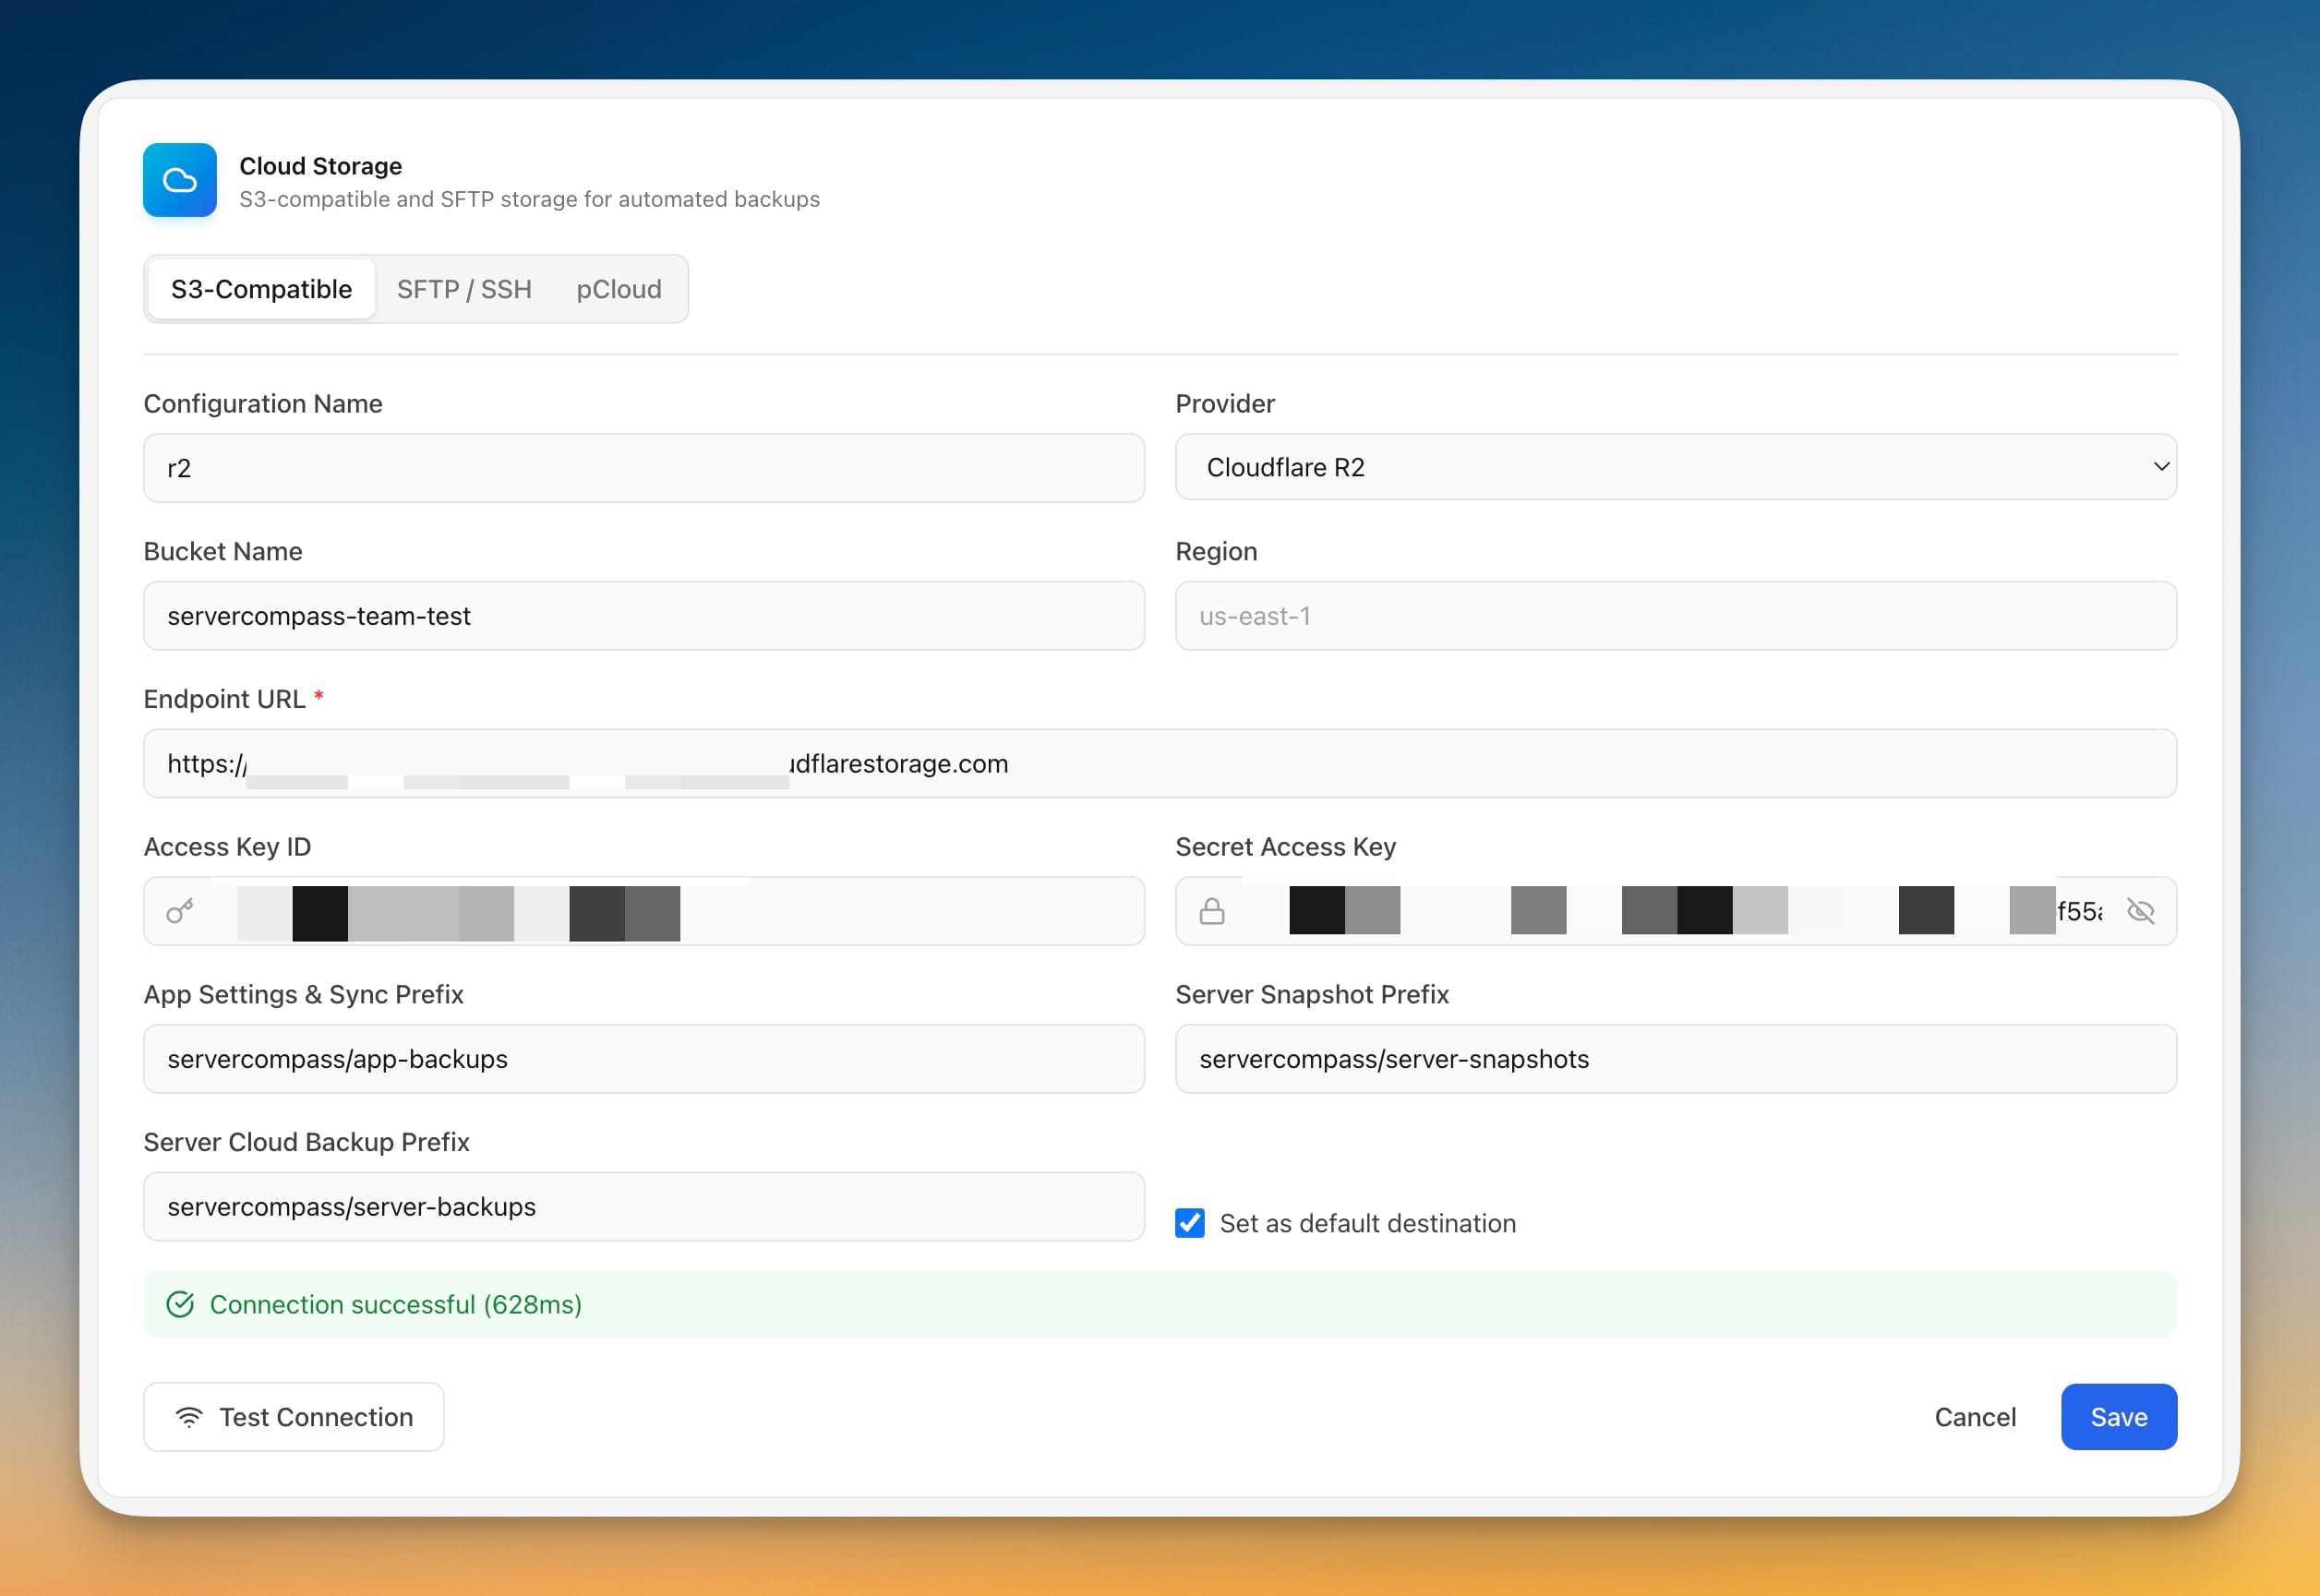This screenshot has height=1596, width=2320.
Task: Click the Cancel button
Action: [x=1975, y=1417]
